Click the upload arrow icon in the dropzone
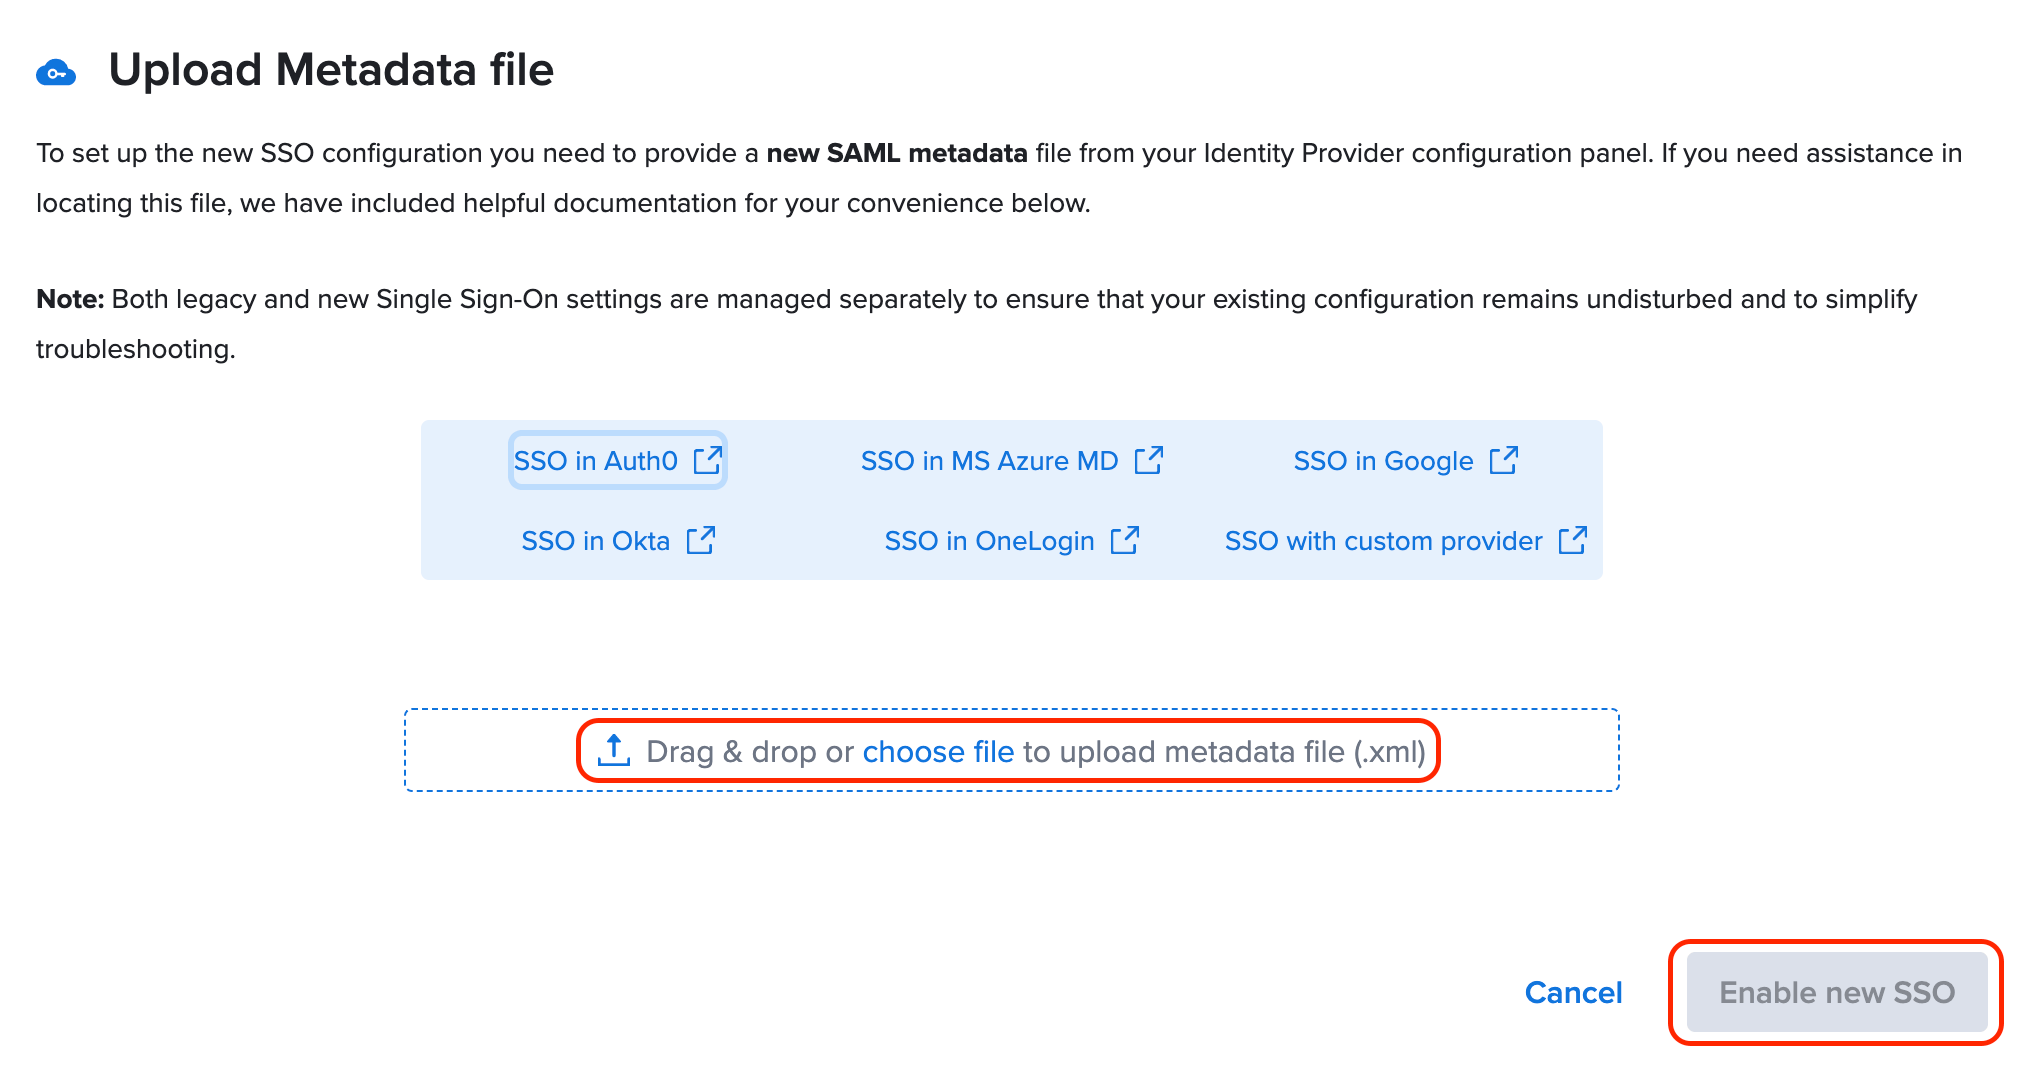The image size is (2026, 1070). point(613,750)
